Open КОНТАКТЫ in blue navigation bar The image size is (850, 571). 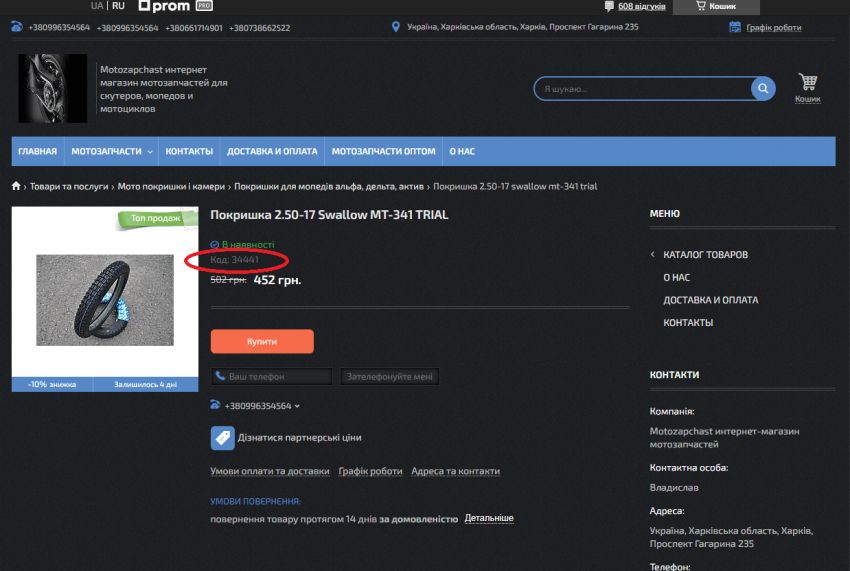point(189,151)
